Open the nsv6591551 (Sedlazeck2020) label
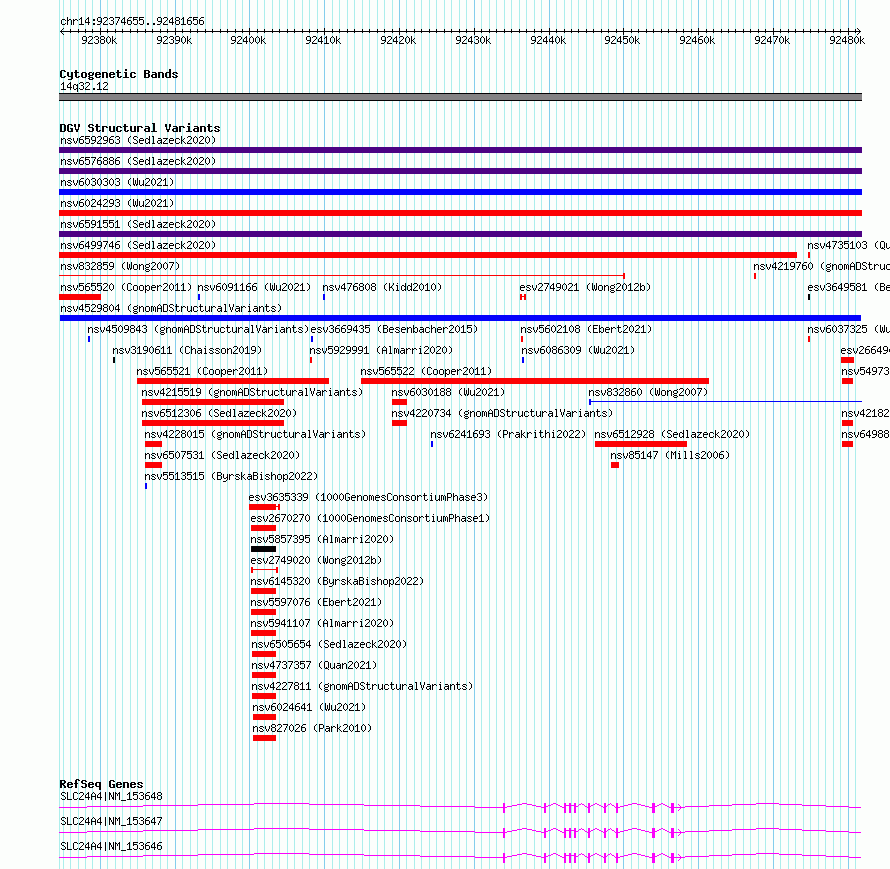The width and height of the screenshot is (890, 869). pyautogui.click(x=138, y=224)
